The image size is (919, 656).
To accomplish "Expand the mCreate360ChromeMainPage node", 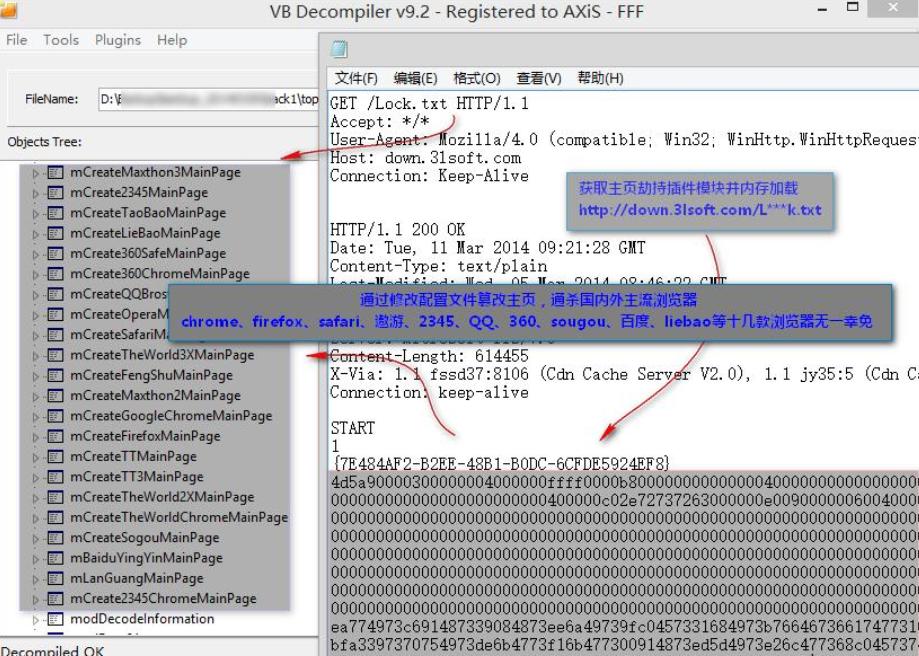I will (36, 275).
